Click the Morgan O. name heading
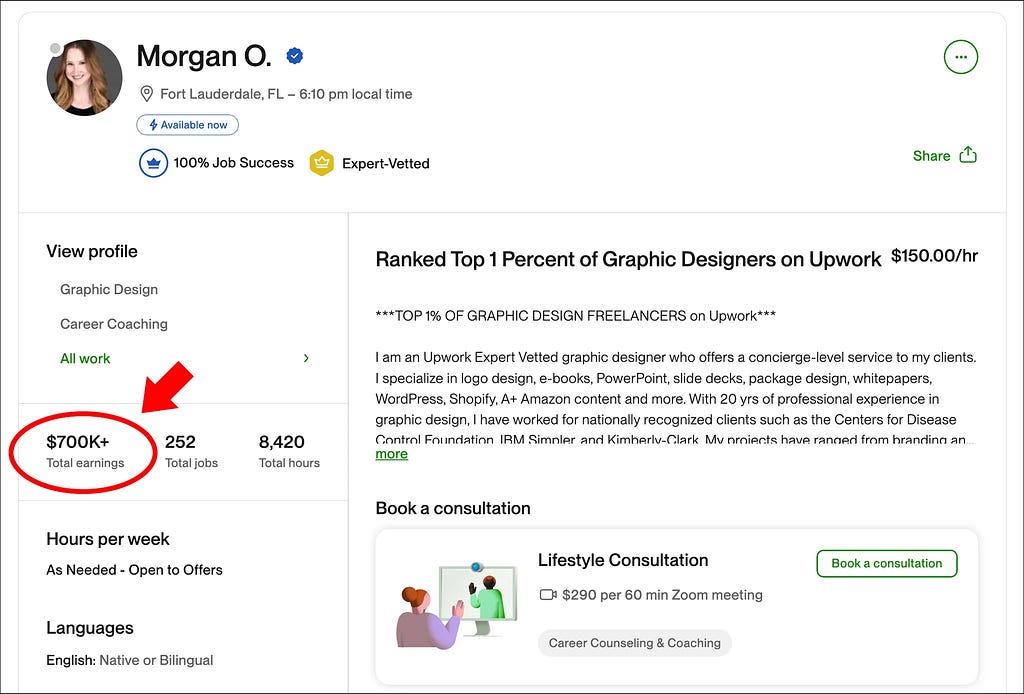 click(204, 57)
